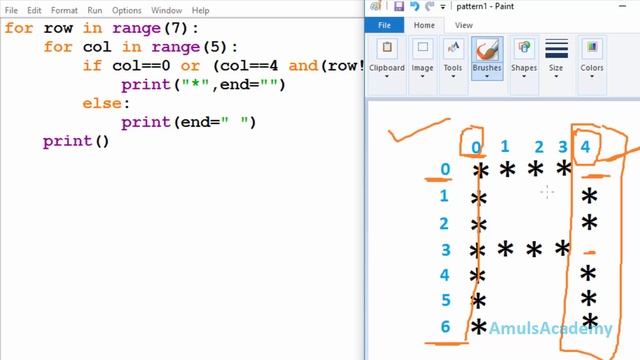640x360 pixels.
Task: Click the 'pattern1 - Paint' window title
Action: click(x=485, y=6)
